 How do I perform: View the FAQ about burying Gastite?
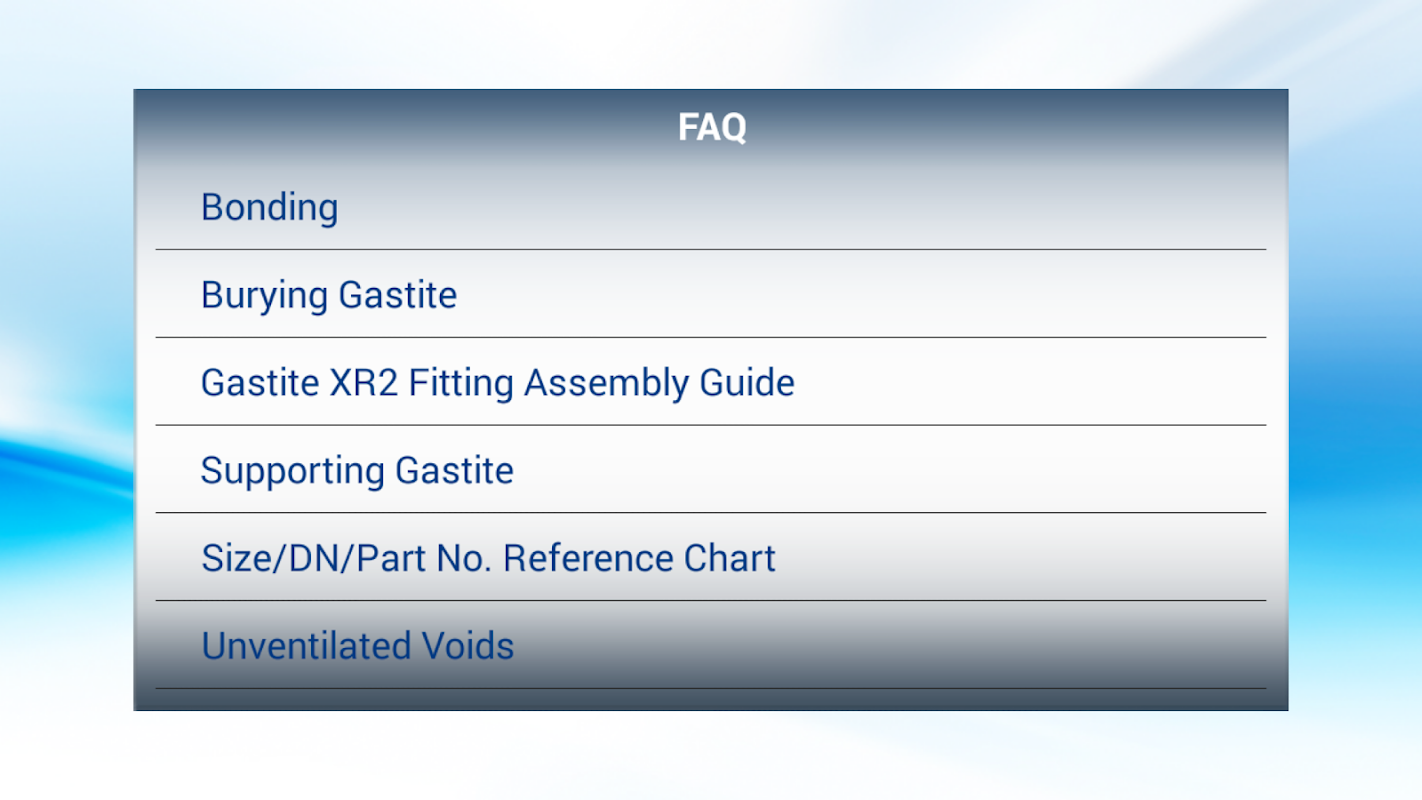[329, 296]
